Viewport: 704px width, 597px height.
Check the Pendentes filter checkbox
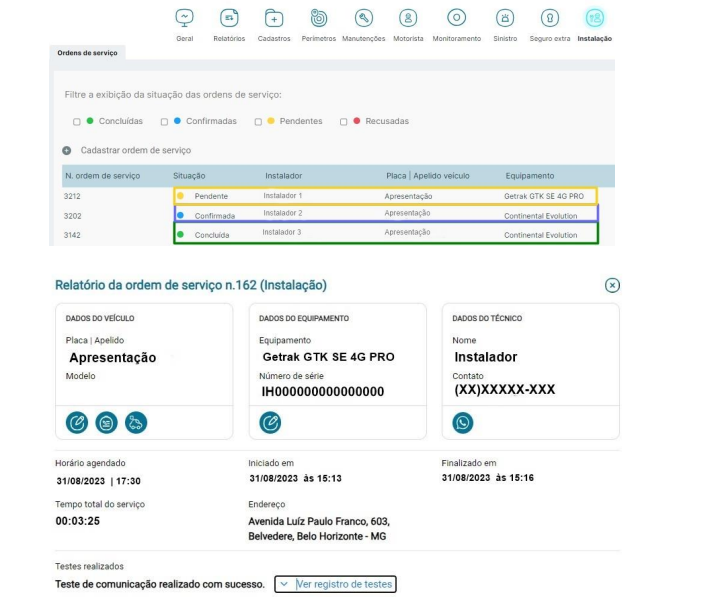258,122
